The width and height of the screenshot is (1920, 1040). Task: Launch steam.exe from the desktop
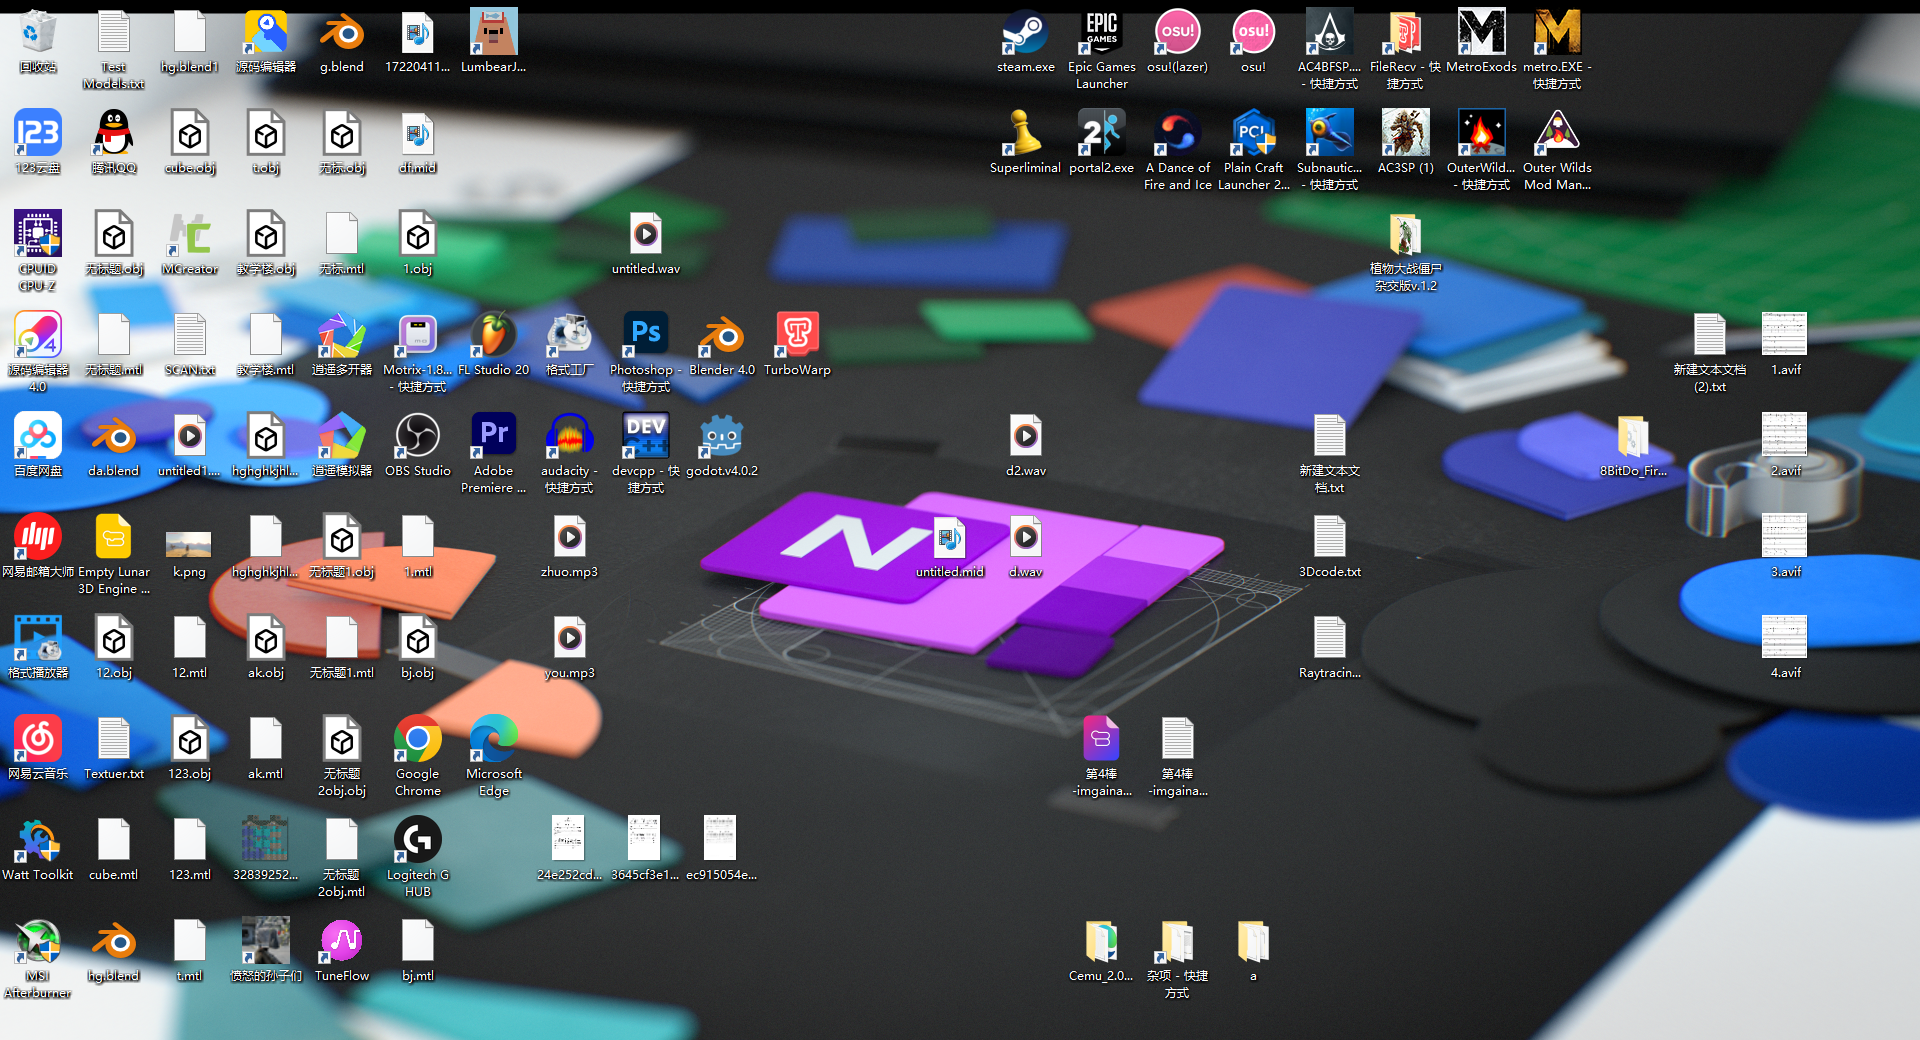click(x=1025, y=33)
